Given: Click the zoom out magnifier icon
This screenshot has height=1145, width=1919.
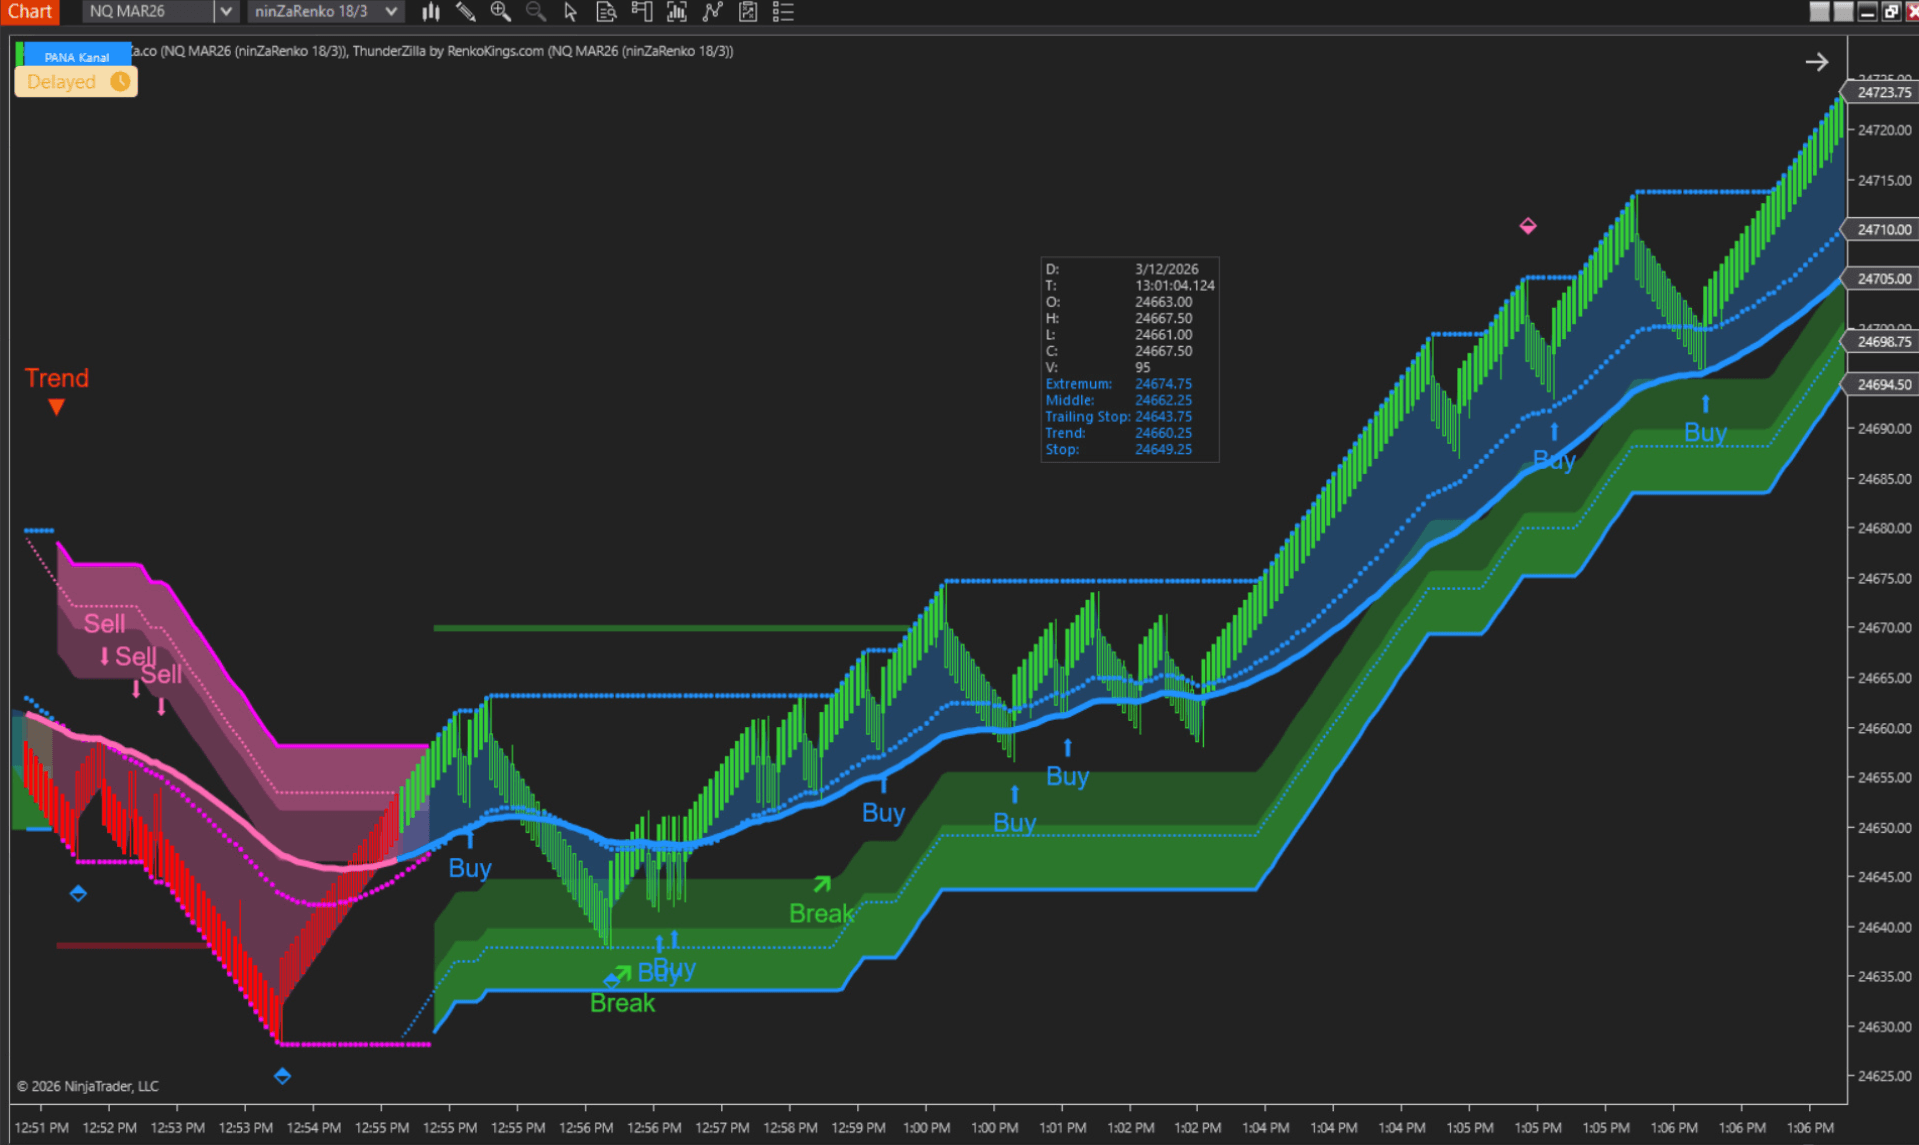Looking at the screenshot, I should (x=536, y=12).
